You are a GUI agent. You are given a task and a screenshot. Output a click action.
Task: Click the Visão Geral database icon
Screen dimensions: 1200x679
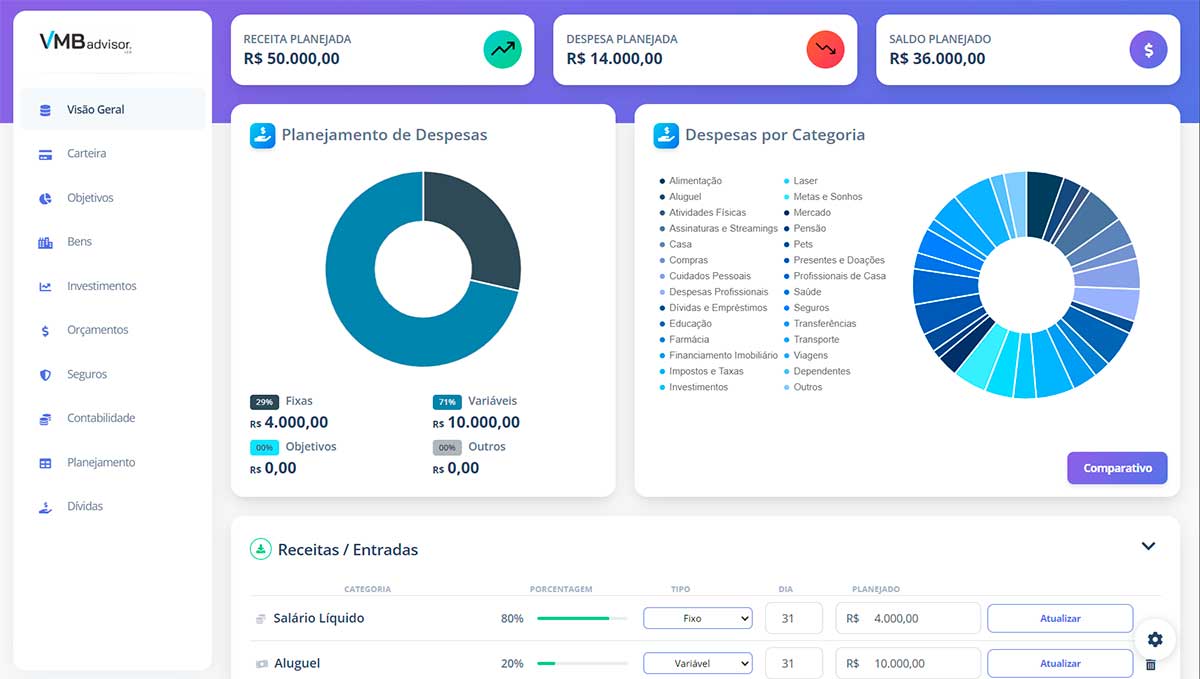pos(45,110)
